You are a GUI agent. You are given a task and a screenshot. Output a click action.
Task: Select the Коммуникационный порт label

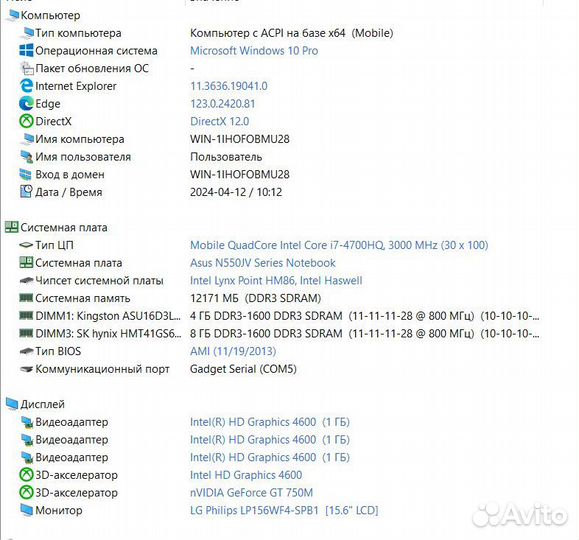(102, 369)
